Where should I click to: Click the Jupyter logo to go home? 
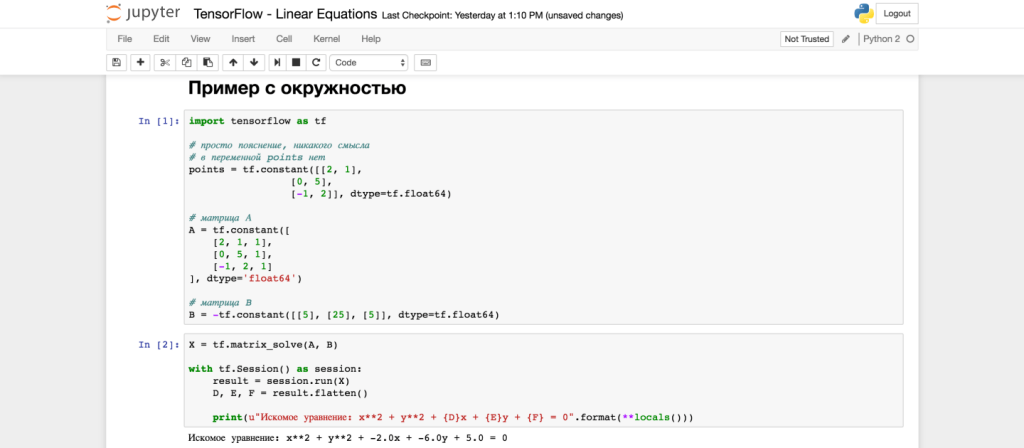(x=140, y=15)
